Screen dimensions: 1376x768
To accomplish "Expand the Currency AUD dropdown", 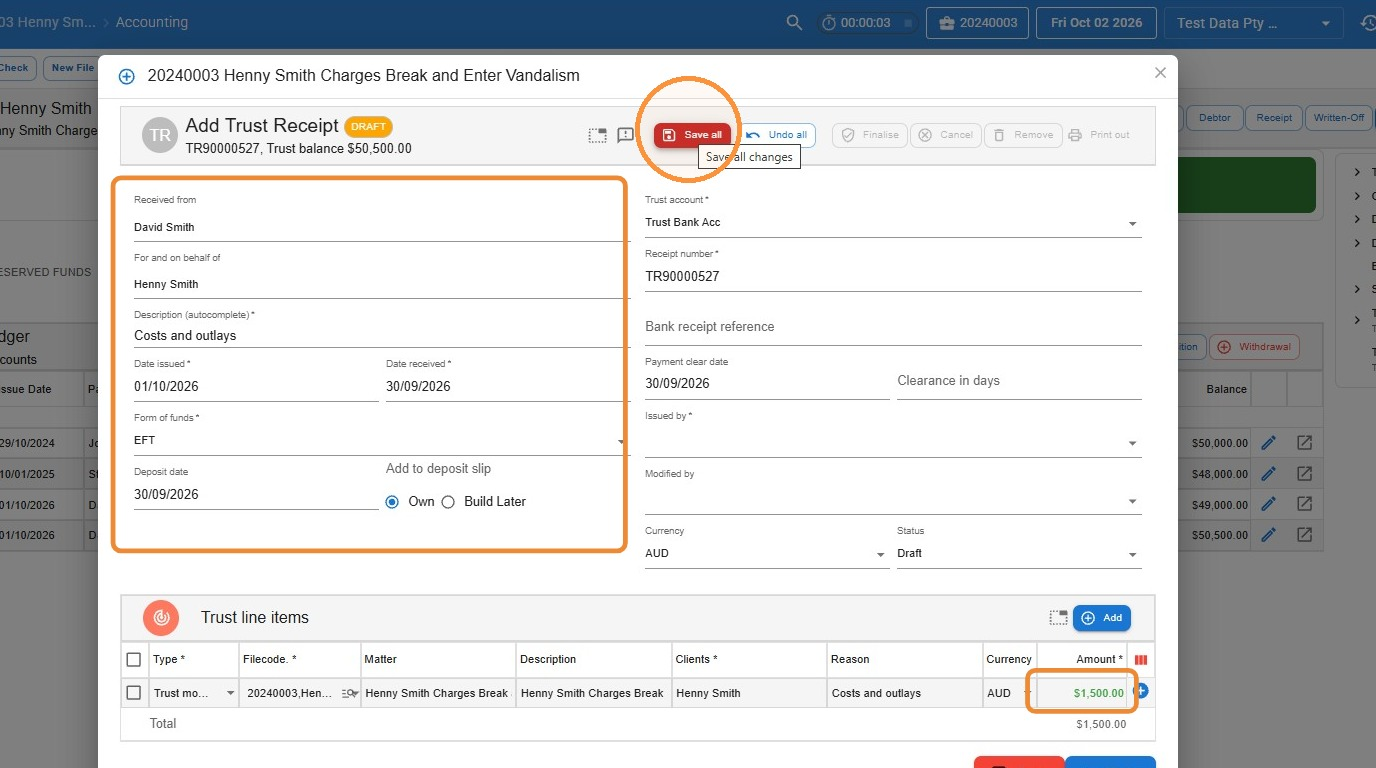I will [767, 554].
